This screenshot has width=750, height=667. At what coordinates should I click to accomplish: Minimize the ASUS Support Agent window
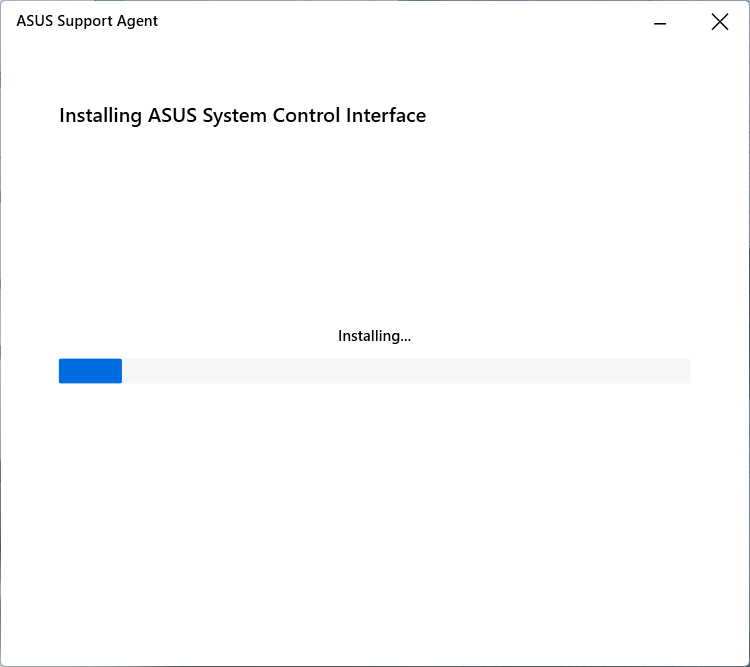pos(660,22)
